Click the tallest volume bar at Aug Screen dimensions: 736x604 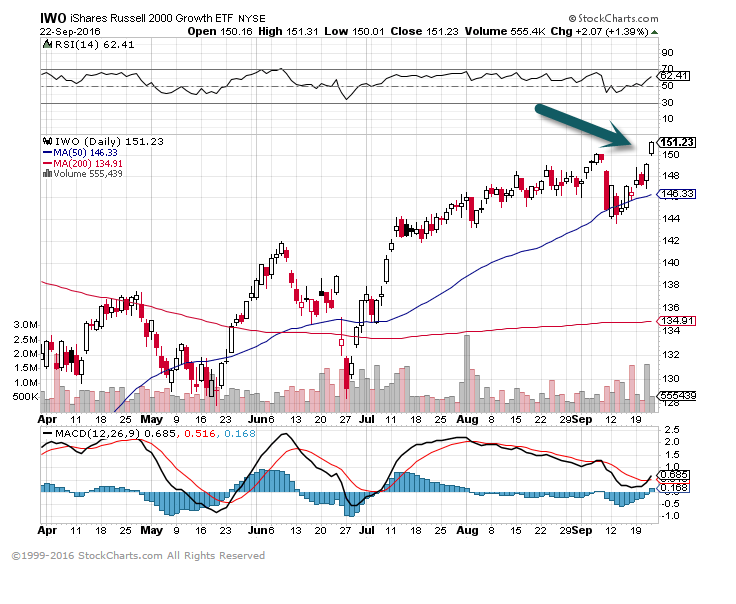tap(467, 374)
